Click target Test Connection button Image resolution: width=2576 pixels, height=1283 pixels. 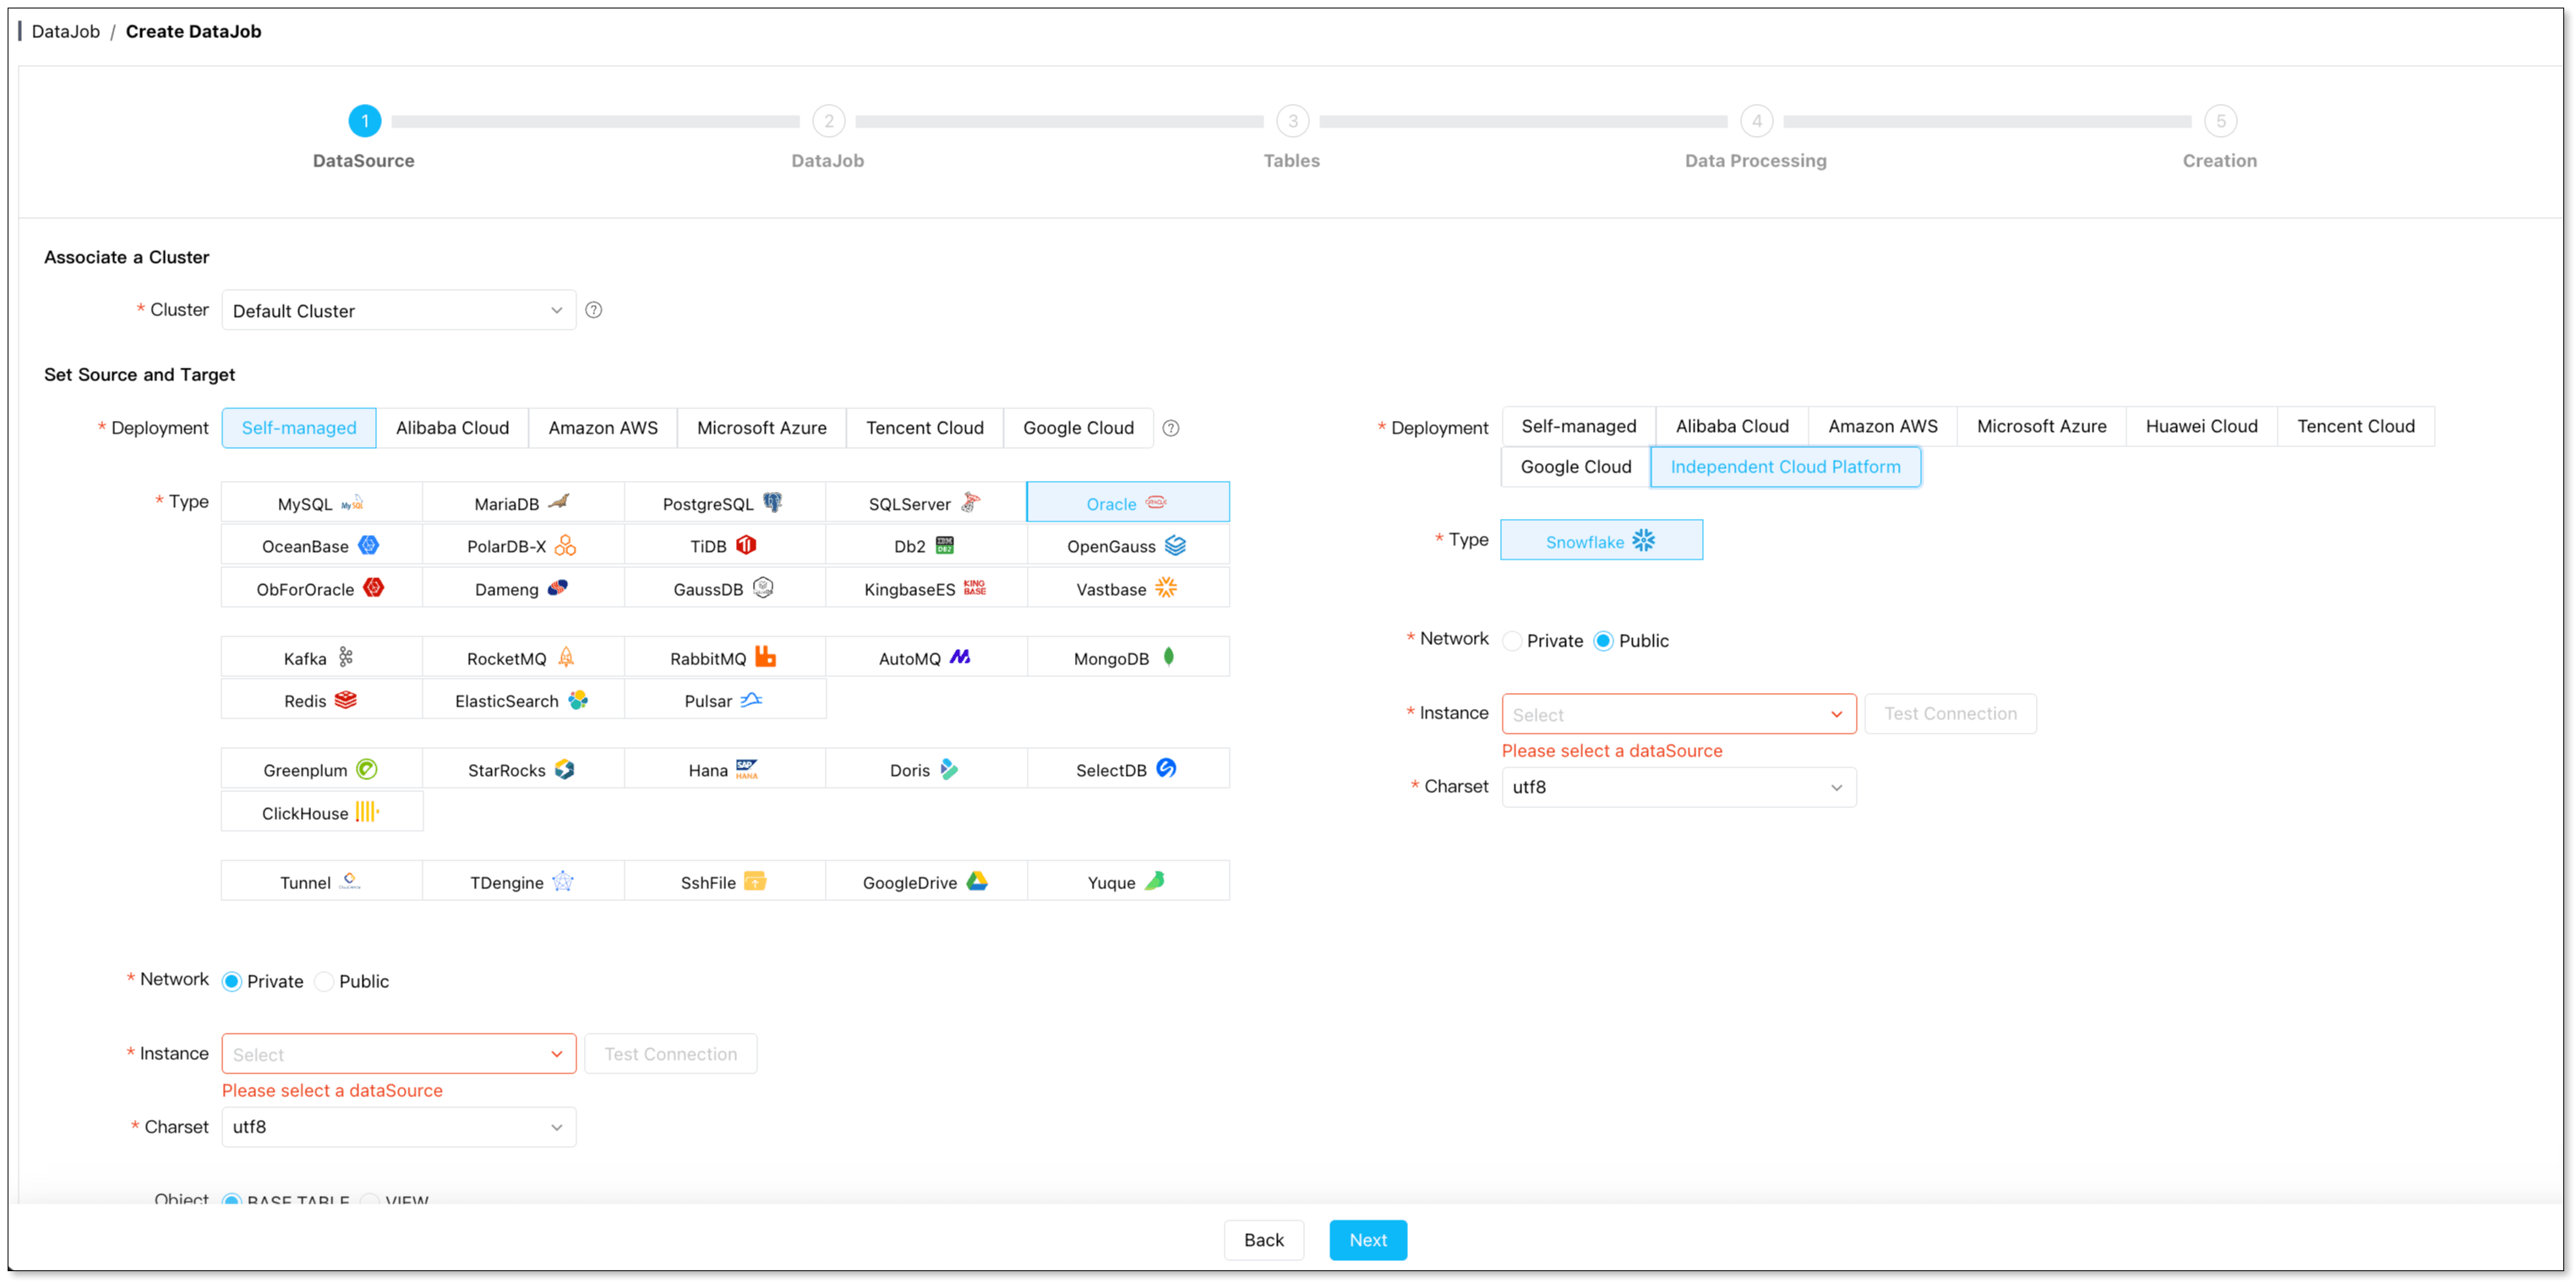point(1950,714)
